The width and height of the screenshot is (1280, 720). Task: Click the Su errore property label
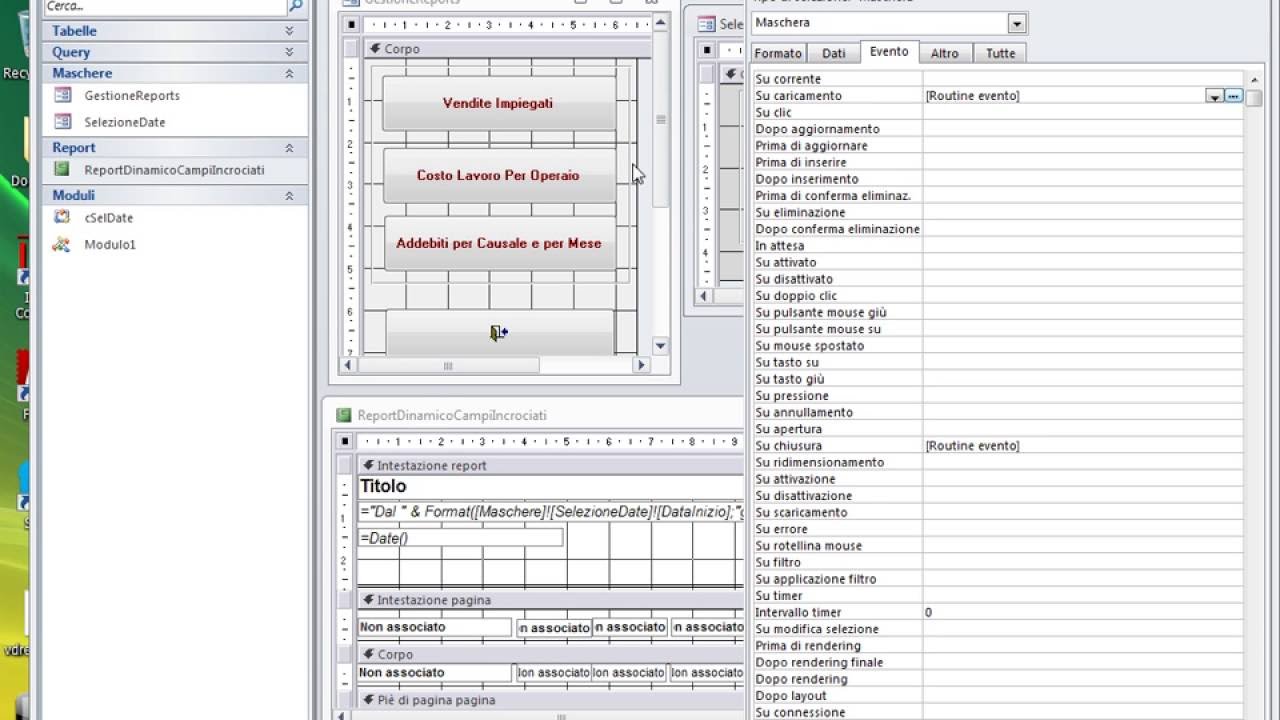tap(781, 529)
